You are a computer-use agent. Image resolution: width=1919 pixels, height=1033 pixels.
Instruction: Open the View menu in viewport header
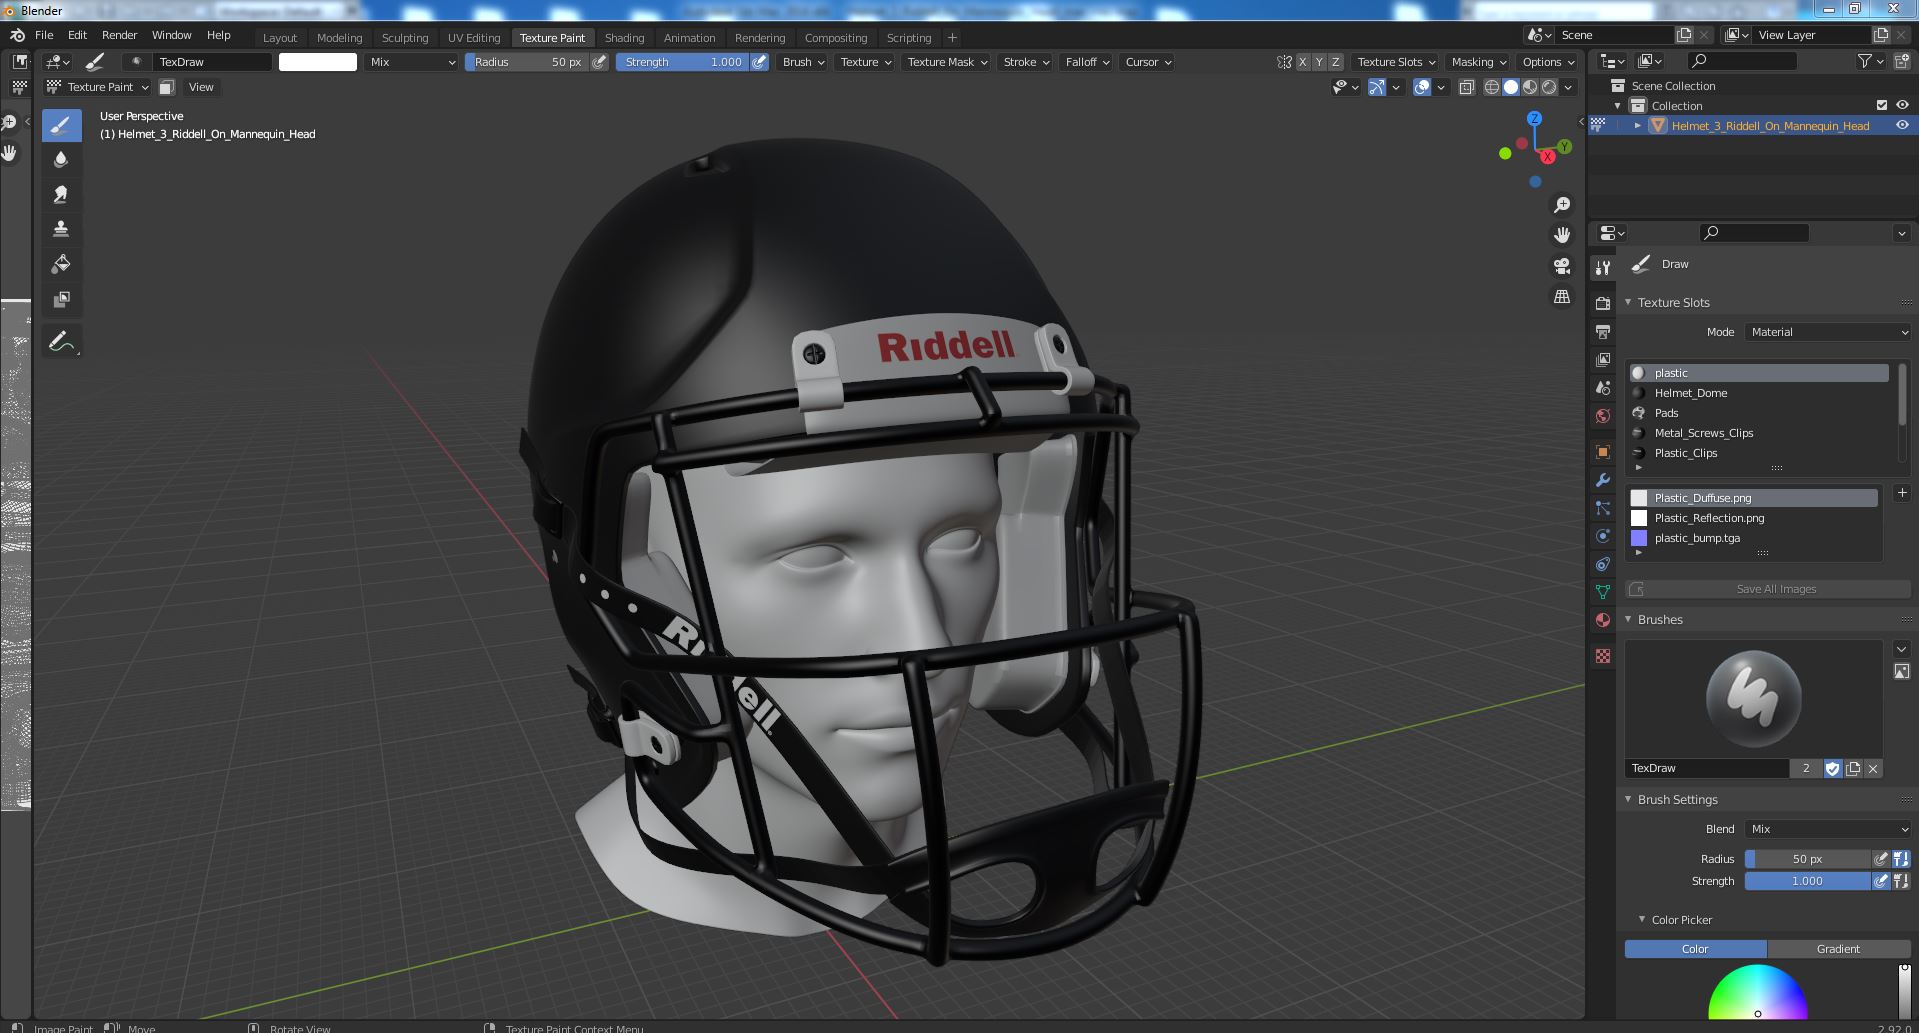point(201,87)
